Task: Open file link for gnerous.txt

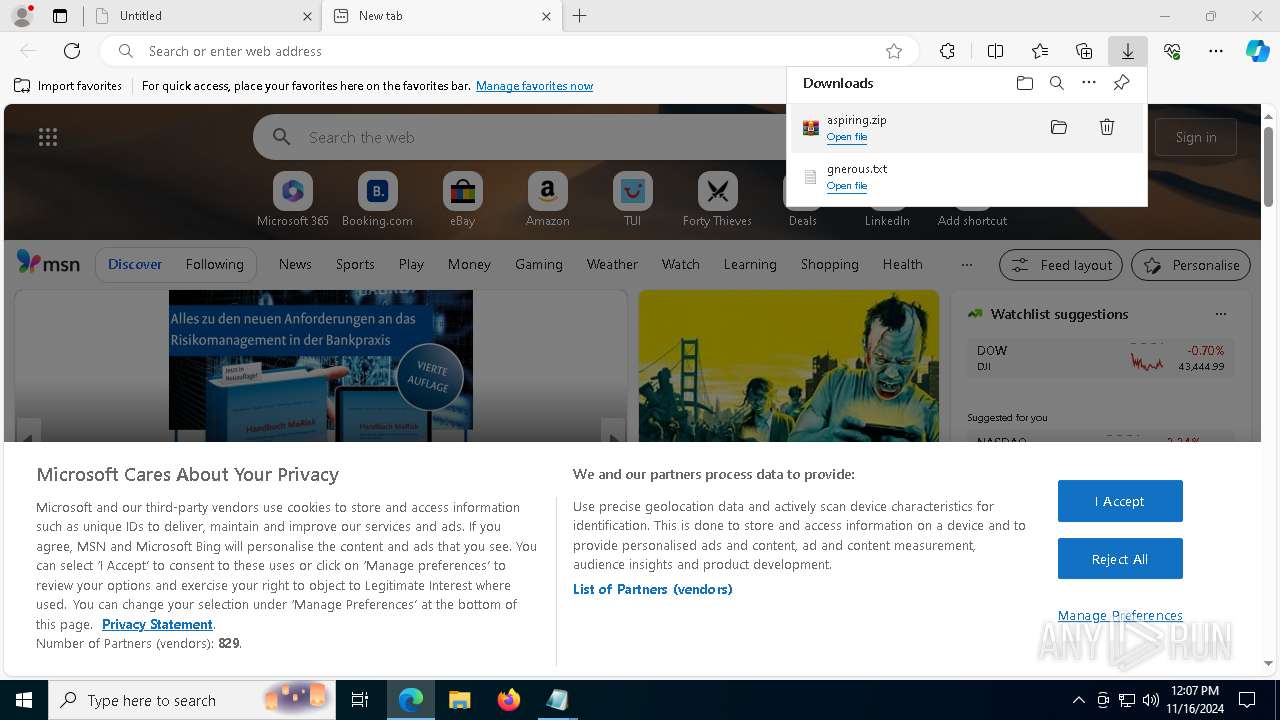Action: [x=847, y=186]
